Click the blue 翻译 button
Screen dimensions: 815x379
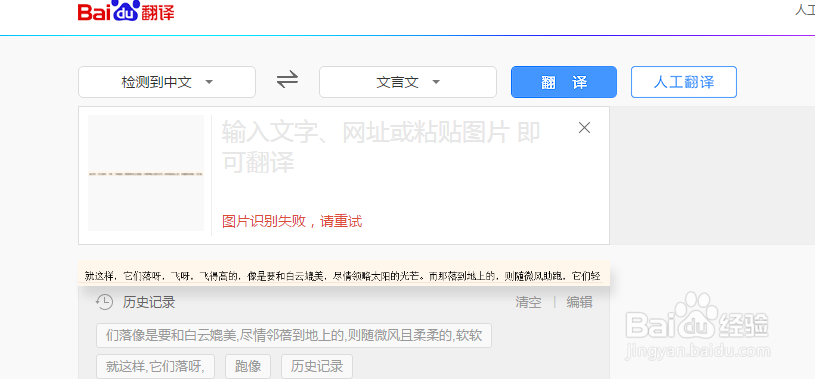click(x=564, y=82)
